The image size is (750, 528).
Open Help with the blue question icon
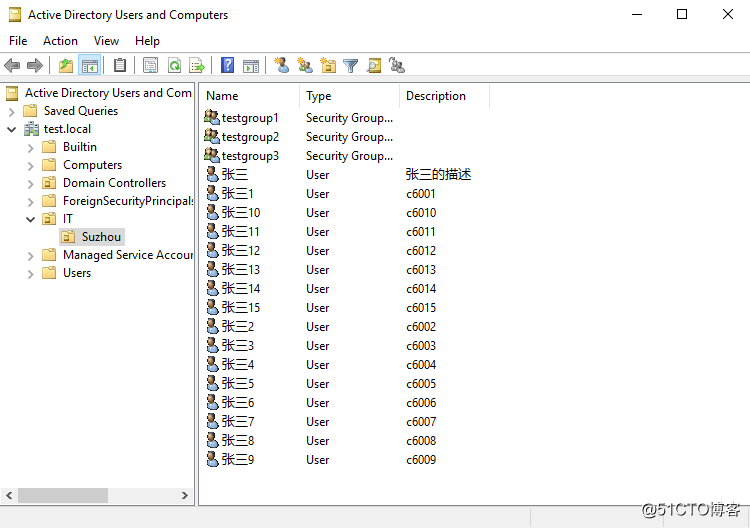[227, 65]
